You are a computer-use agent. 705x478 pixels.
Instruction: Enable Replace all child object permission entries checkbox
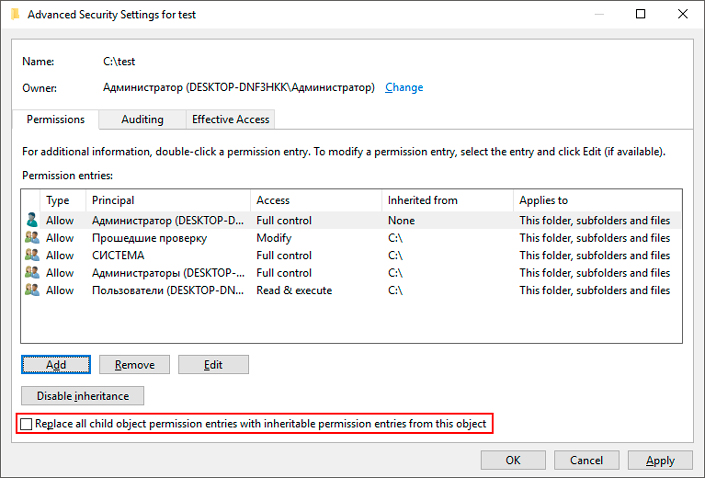click(26, 424)
